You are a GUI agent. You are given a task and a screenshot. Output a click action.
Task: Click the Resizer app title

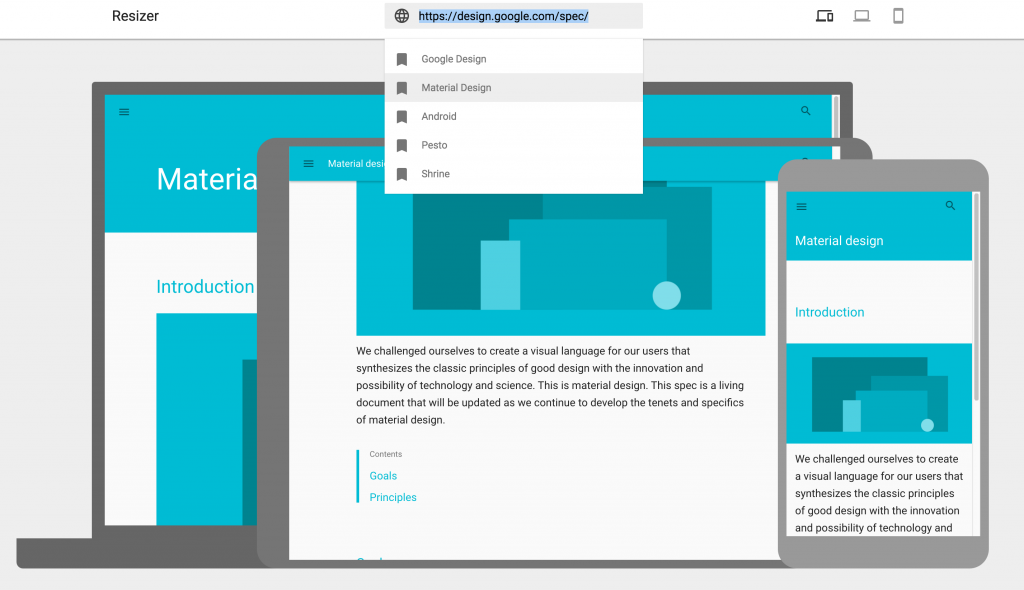(x=135, y=16)
